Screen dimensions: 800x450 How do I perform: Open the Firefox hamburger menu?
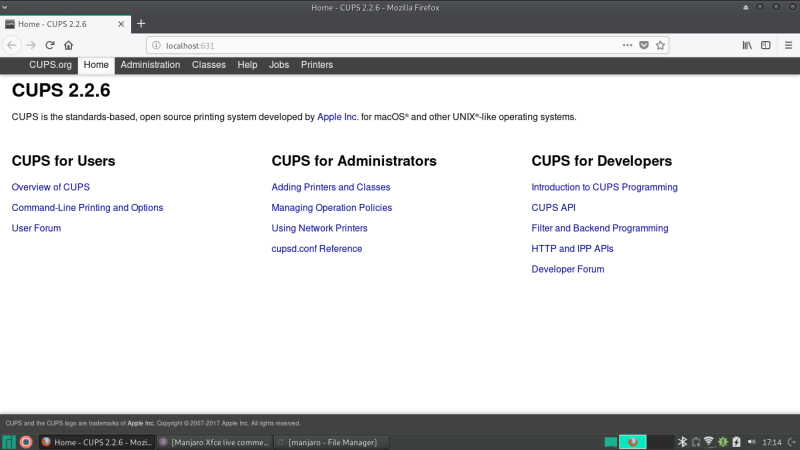pyautogui.click(x=788, y=45)
